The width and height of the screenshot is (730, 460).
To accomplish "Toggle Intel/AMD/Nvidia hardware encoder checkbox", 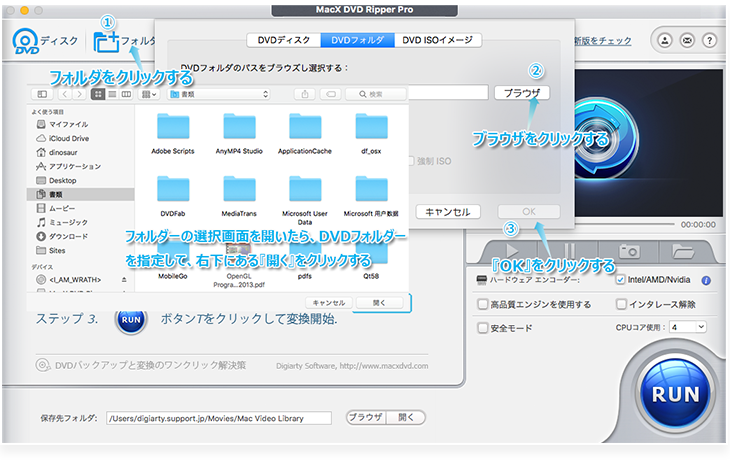I will pyautogui.click(x=620, y=280).
